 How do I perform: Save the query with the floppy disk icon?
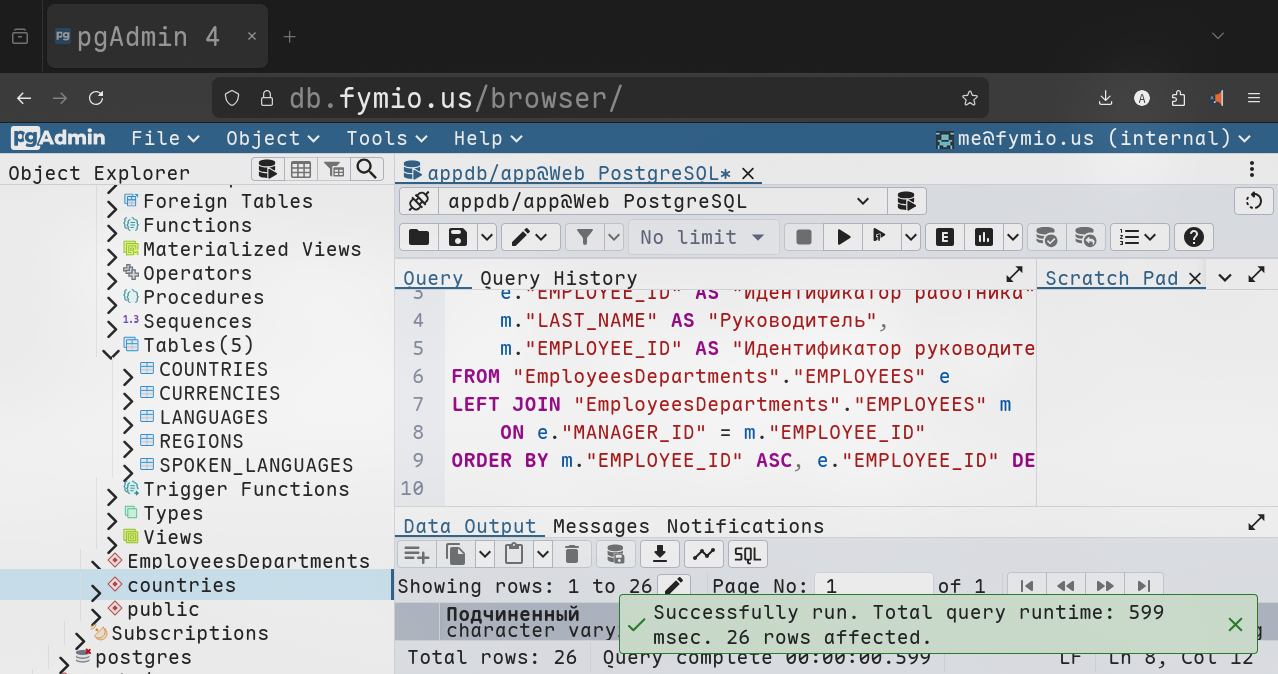[x=458, y=237]
